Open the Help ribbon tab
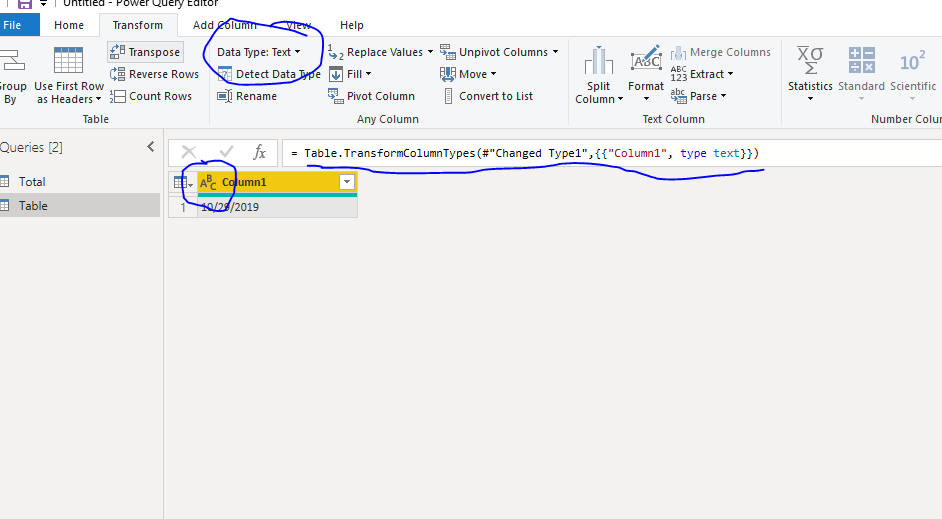The image size is (942, 519). click(351, 25)
